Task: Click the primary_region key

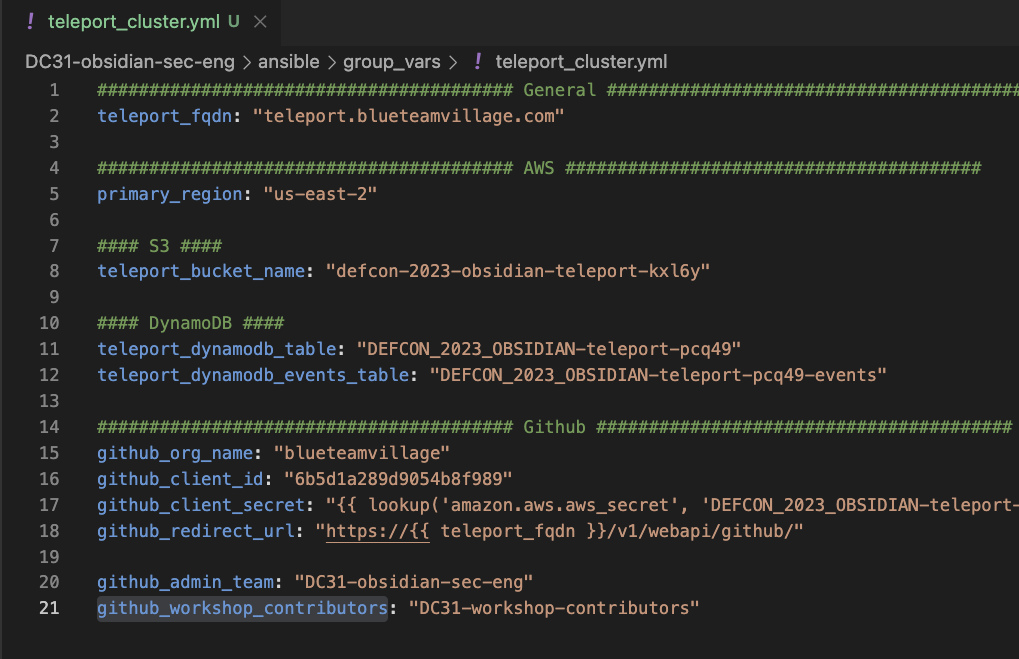Action: pos(170,194)
